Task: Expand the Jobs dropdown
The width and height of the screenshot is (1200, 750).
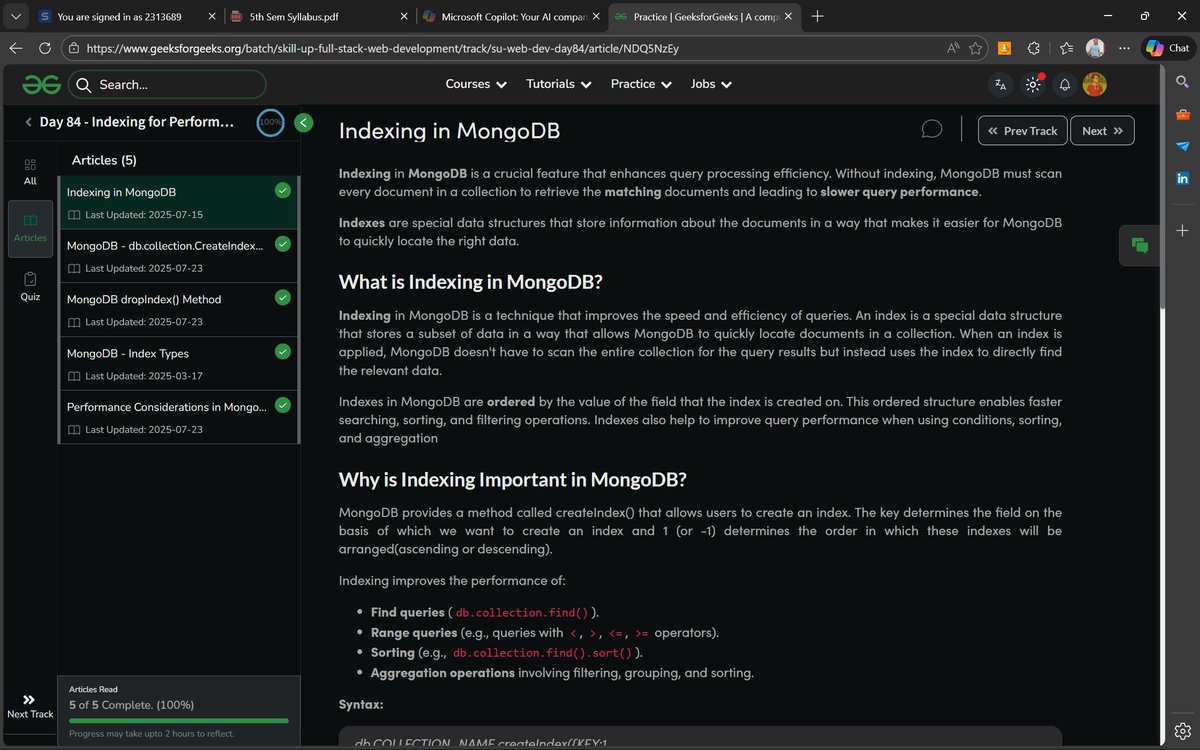Action: click(x=711, y=84)
